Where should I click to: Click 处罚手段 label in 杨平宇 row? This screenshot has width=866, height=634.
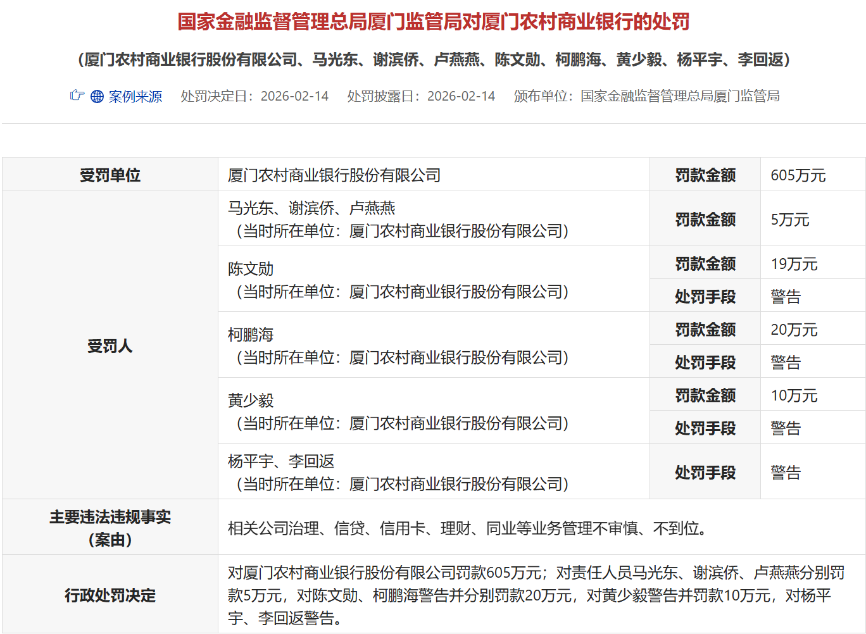tap(705, 472)
